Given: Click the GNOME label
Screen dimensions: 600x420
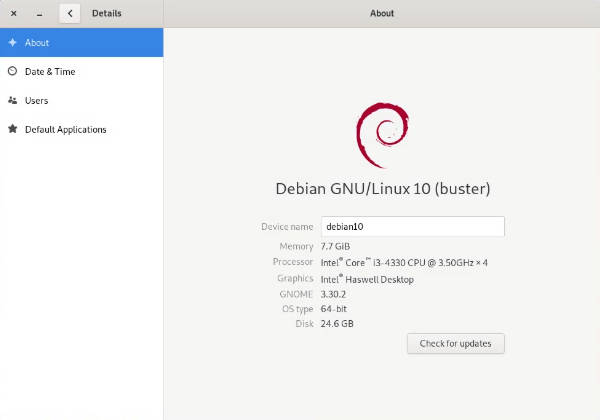Looking at the screenshot, I should pos(296,294).
